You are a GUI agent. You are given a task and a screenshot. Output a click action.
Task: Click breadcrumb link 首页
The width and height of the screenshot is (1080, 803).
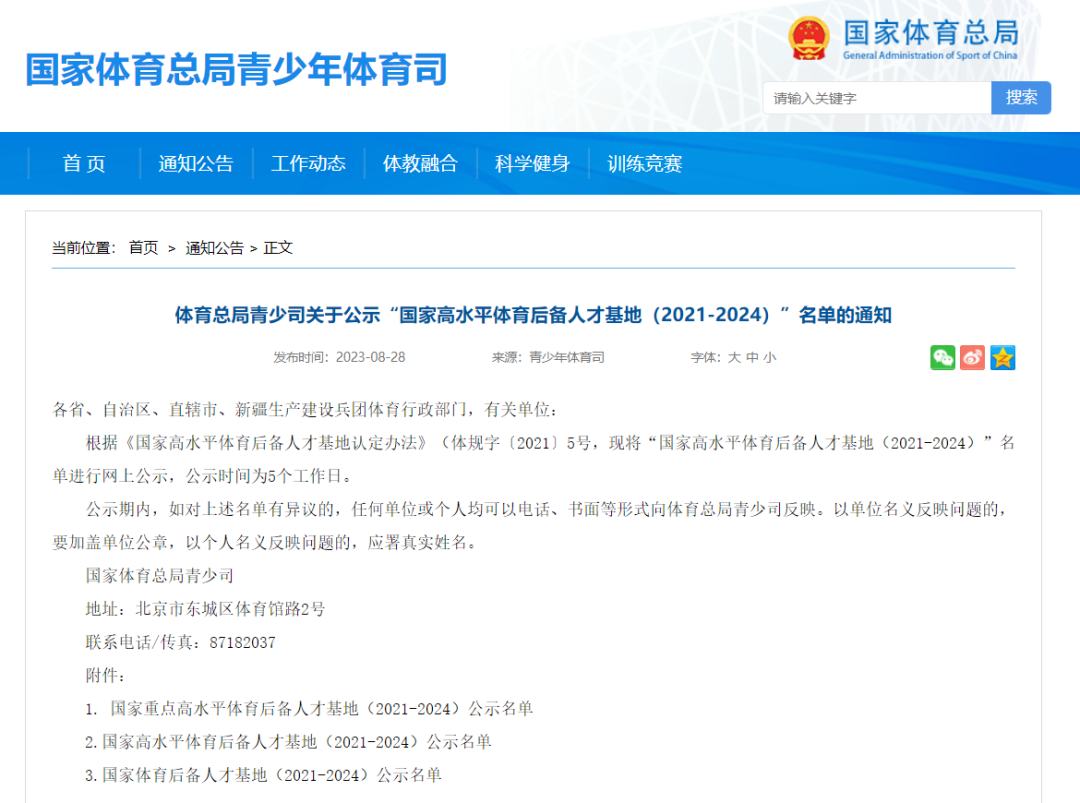tap(143, 248)
